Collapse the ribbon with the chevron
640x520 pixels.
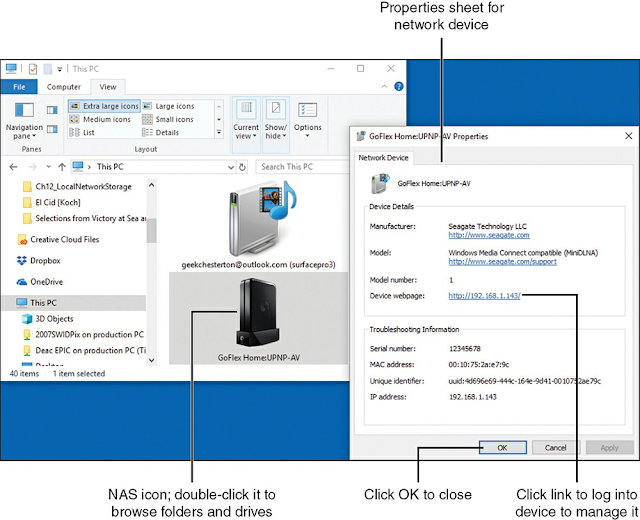(384, 87)
